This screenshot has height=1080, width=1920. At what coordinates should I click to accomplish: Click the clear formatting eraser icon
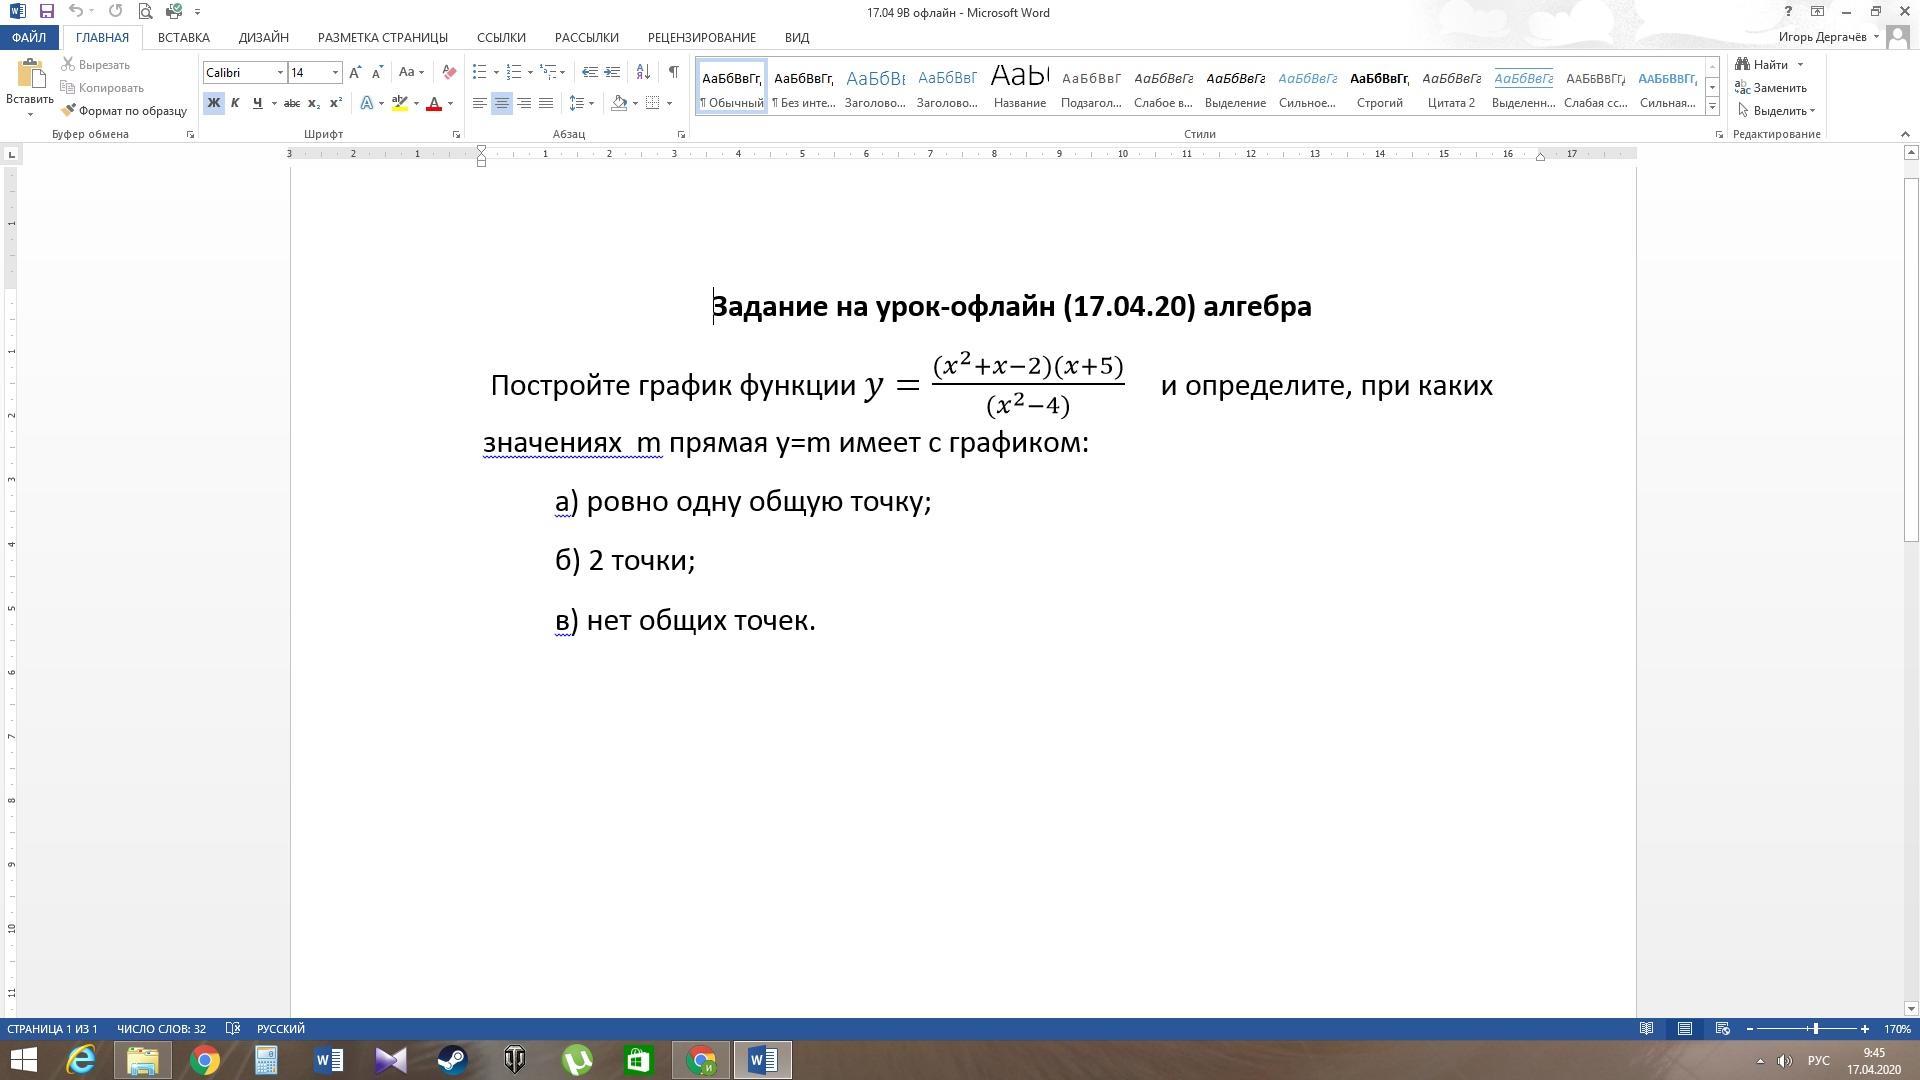click(x=449, y=72)
